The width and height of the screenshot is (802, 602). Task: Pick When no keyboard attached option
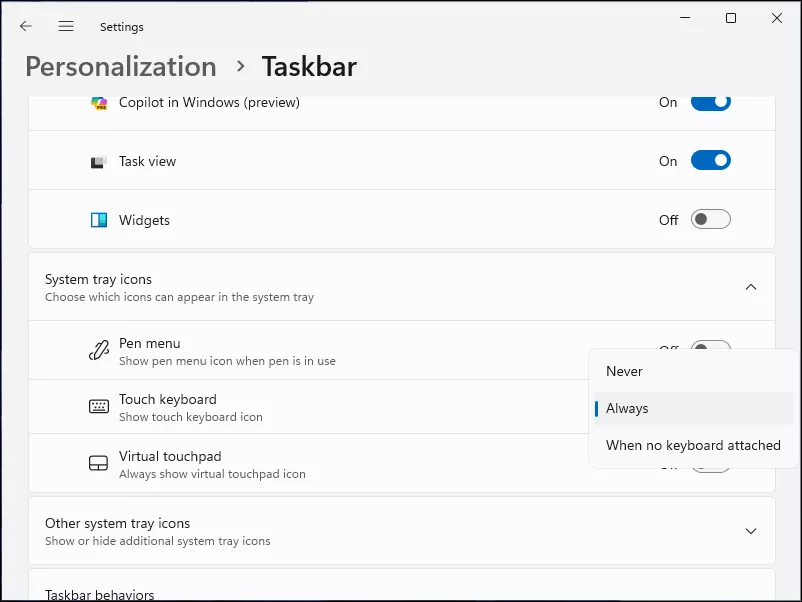[694, 445]
